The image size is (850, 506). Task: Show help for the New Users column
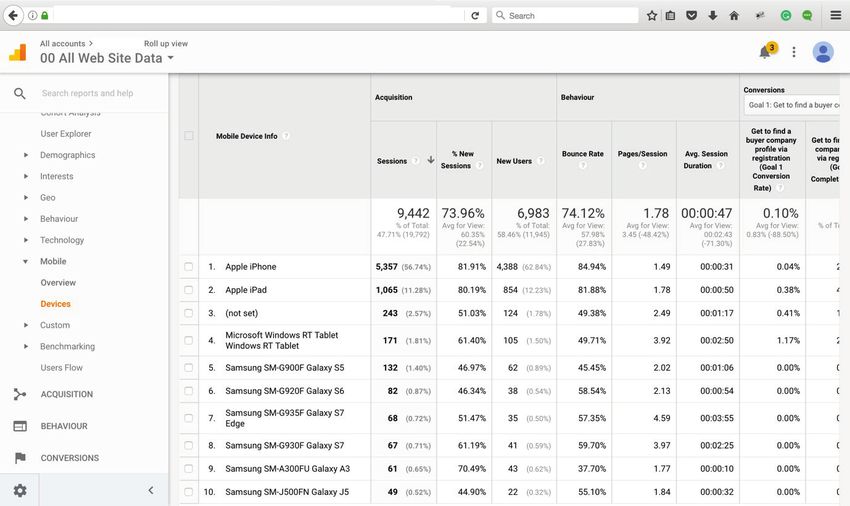[x=540, y=161]
